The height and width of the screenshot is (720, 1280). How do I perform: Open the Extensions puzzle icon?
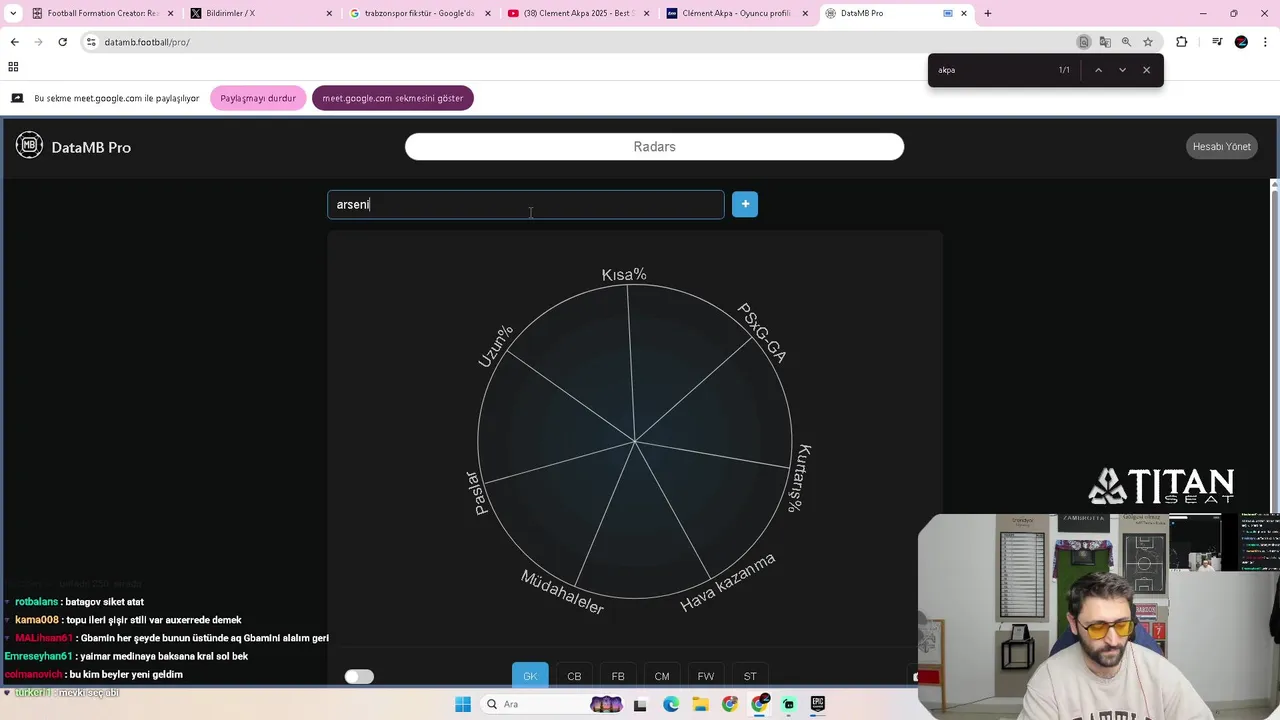1182,42
